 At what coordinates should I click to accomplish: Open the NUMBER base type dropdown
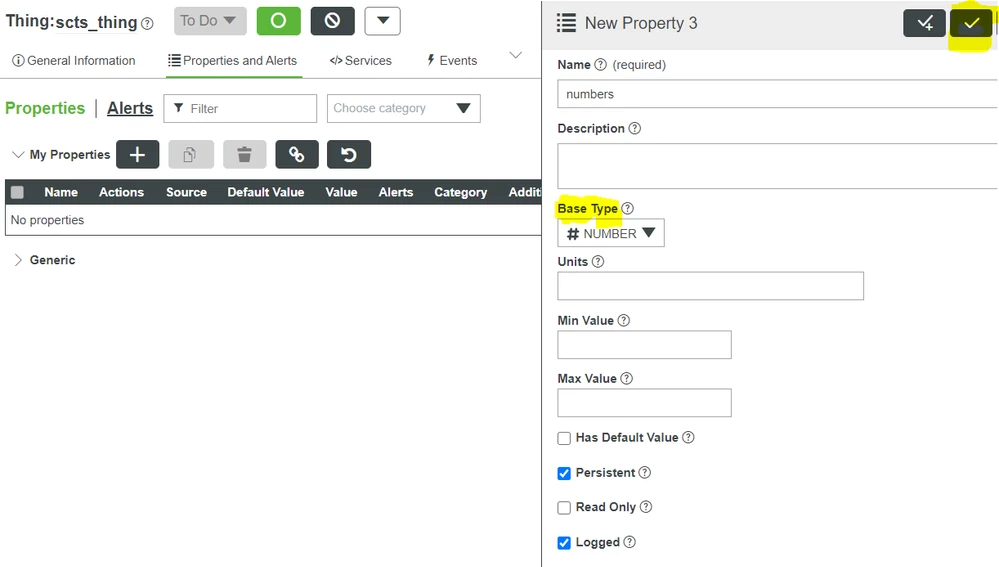(x=611, y=233)
